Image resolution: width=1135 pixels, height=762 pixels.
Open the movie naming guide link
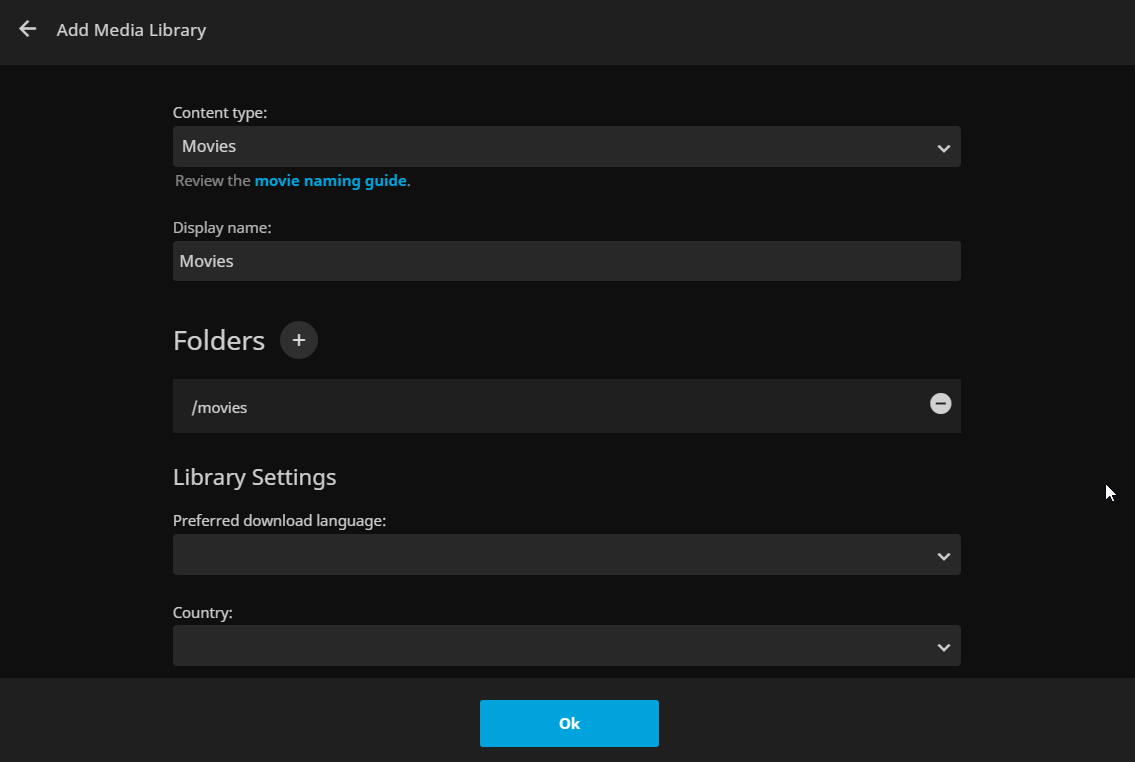[330, 181]
